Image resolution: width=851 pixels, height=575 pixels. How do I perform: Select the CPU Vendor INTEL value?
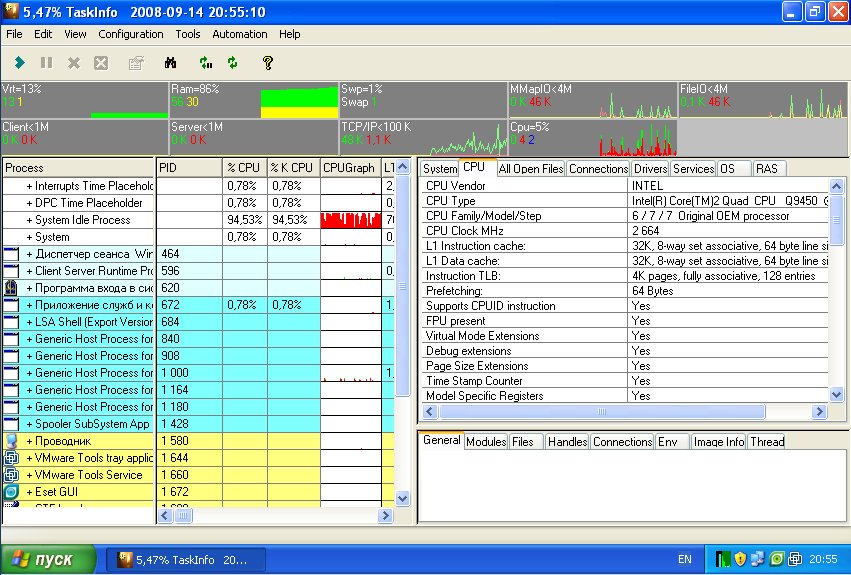(728, 186)
